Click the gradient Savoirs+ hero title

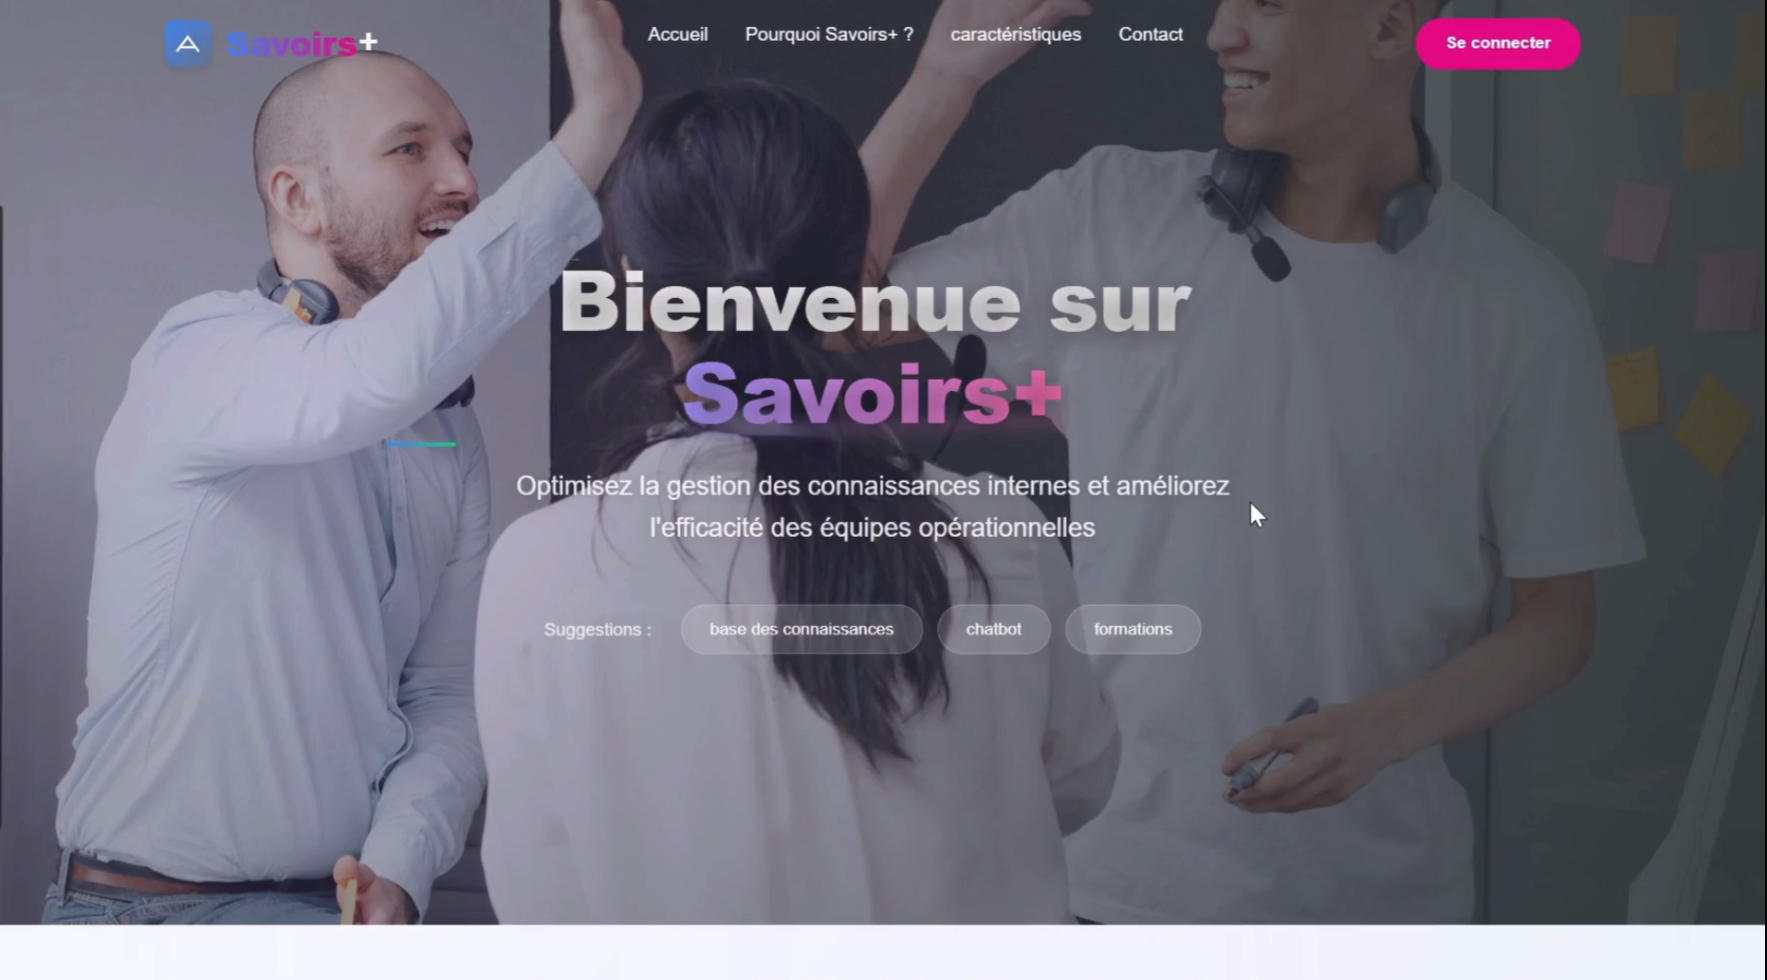872,394
